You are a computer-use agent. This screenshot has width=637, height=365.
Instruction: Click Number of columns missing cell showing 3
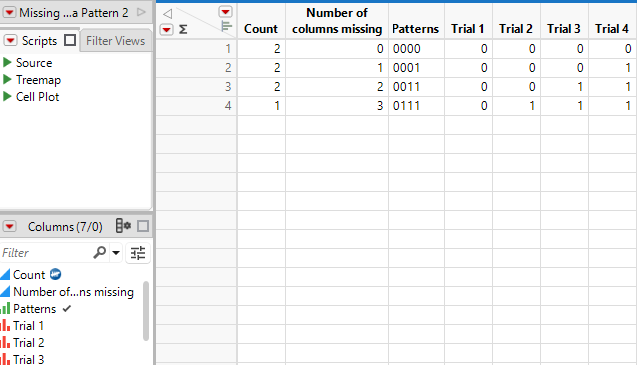[x=337, y=106]
